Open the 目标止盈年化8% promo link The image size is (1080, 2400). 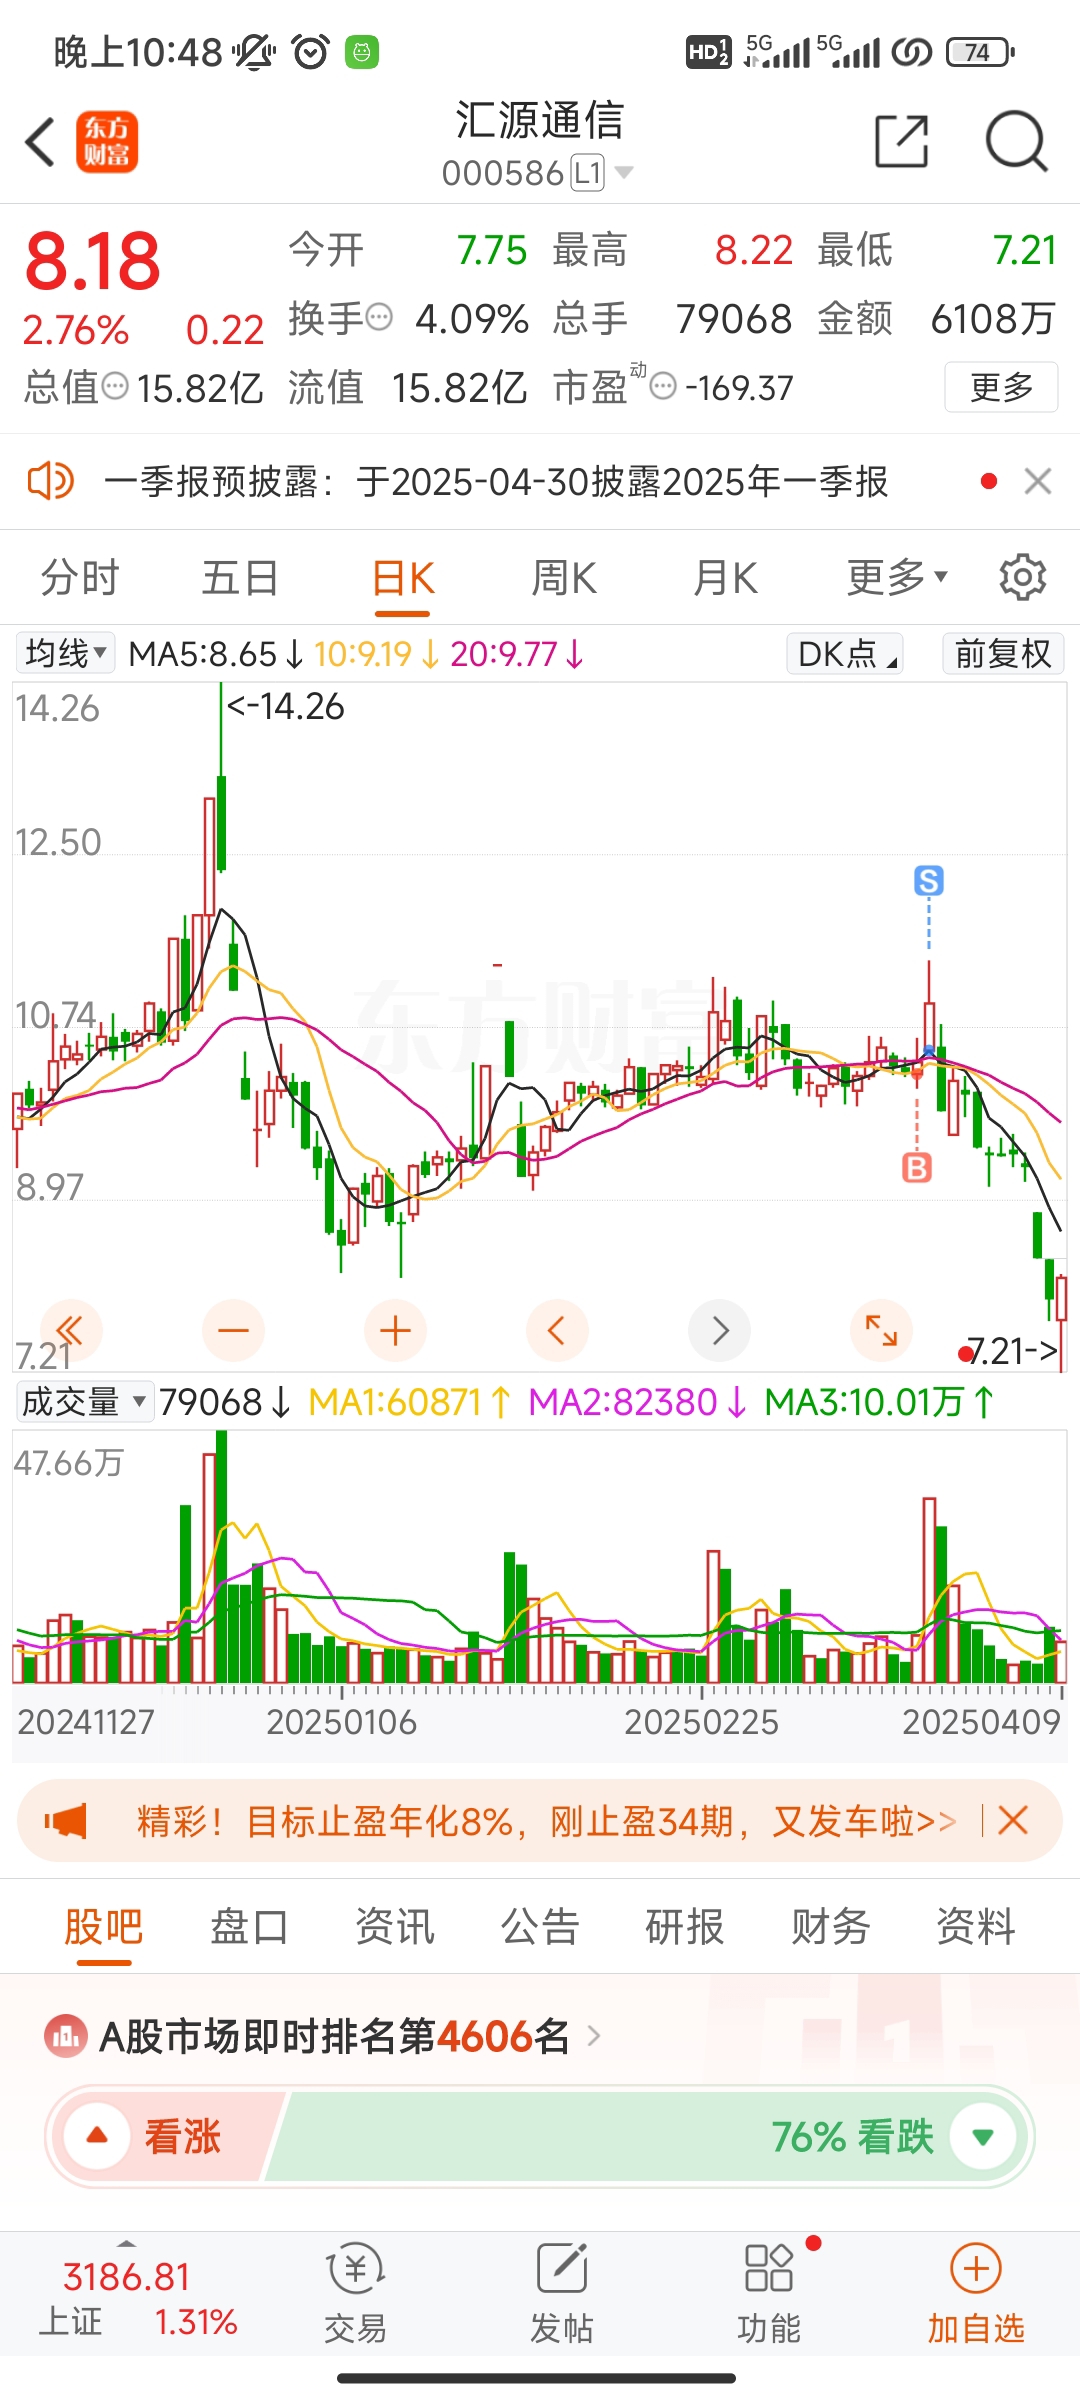546,1821
